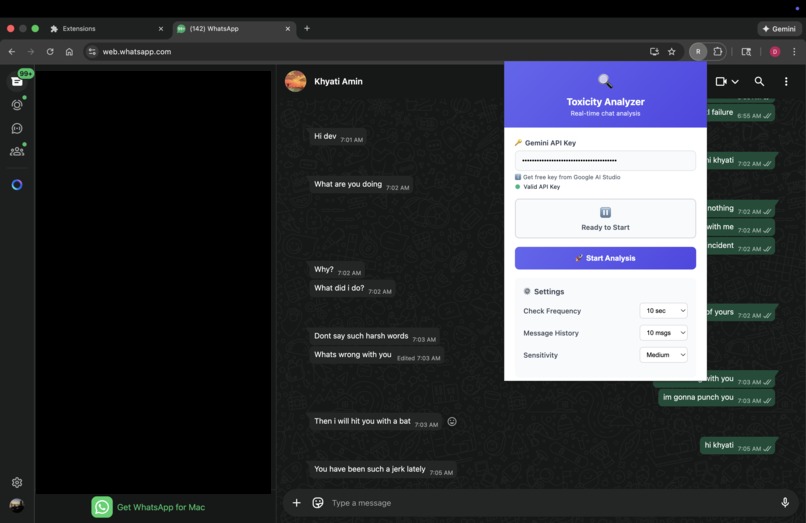Select 'Dont say such harsh words' message
Image resolution: width=806 pixels, height=523 pixels.
coord(374,336)
